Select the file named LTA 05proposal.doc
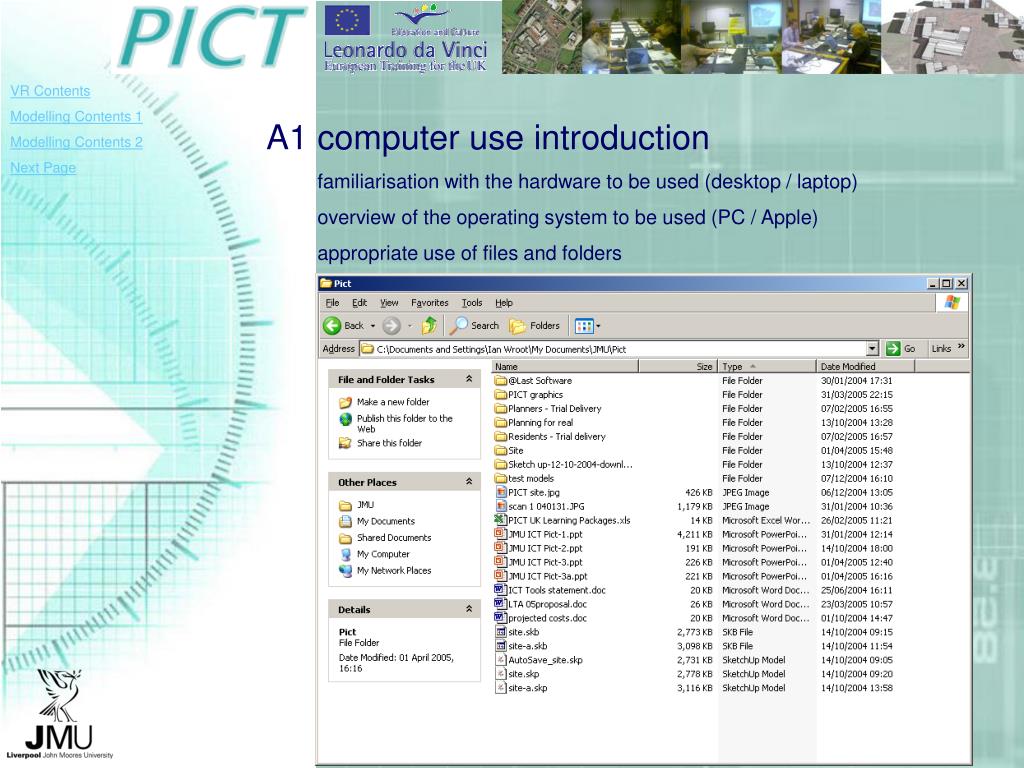 pyautogui.click(x=547, y=605)
